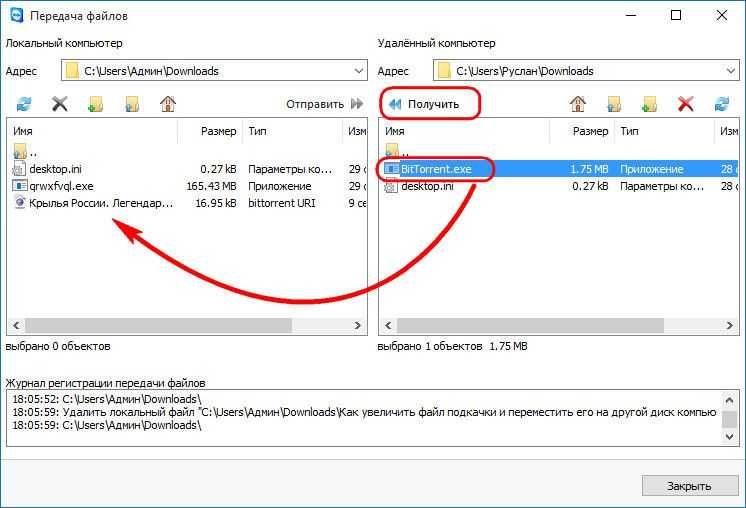The width and height of the screenshot is (746, 508).
Task: Maximize the Передача файлов window
Action: pyautogui.click(x=676, y=15)
